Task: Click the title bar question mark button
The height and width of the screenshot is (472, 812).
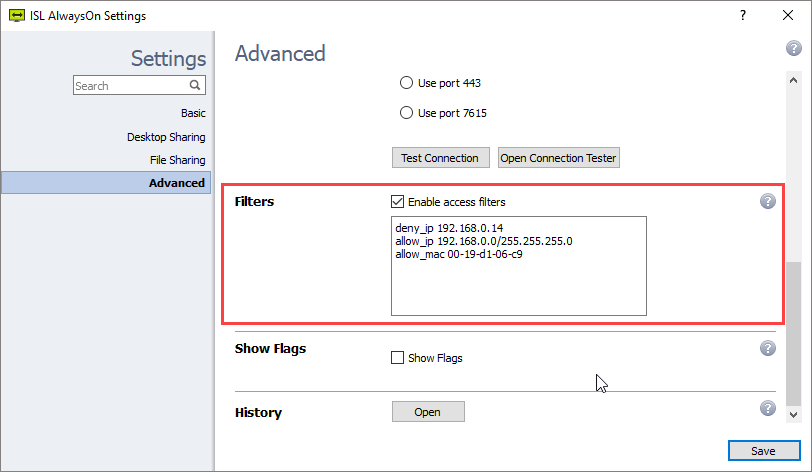Action: [x=743, y=15]
